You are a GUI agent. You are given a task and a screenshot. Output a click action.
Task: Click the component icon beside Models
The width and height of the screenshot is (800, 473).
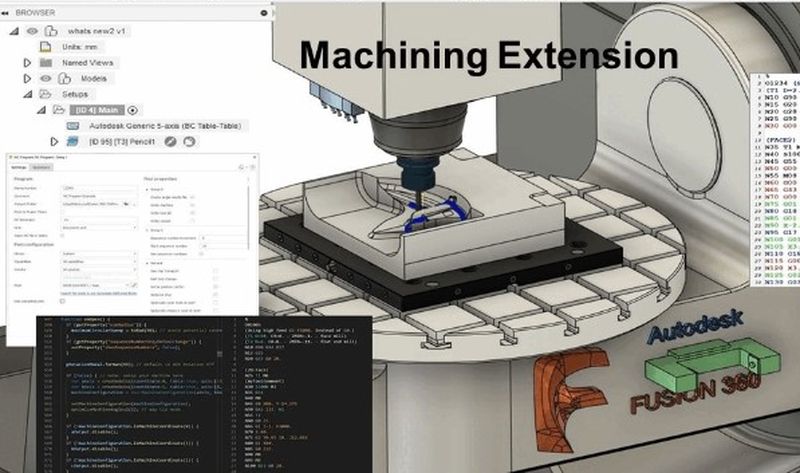pyautogui.click(x=64, y=79)
